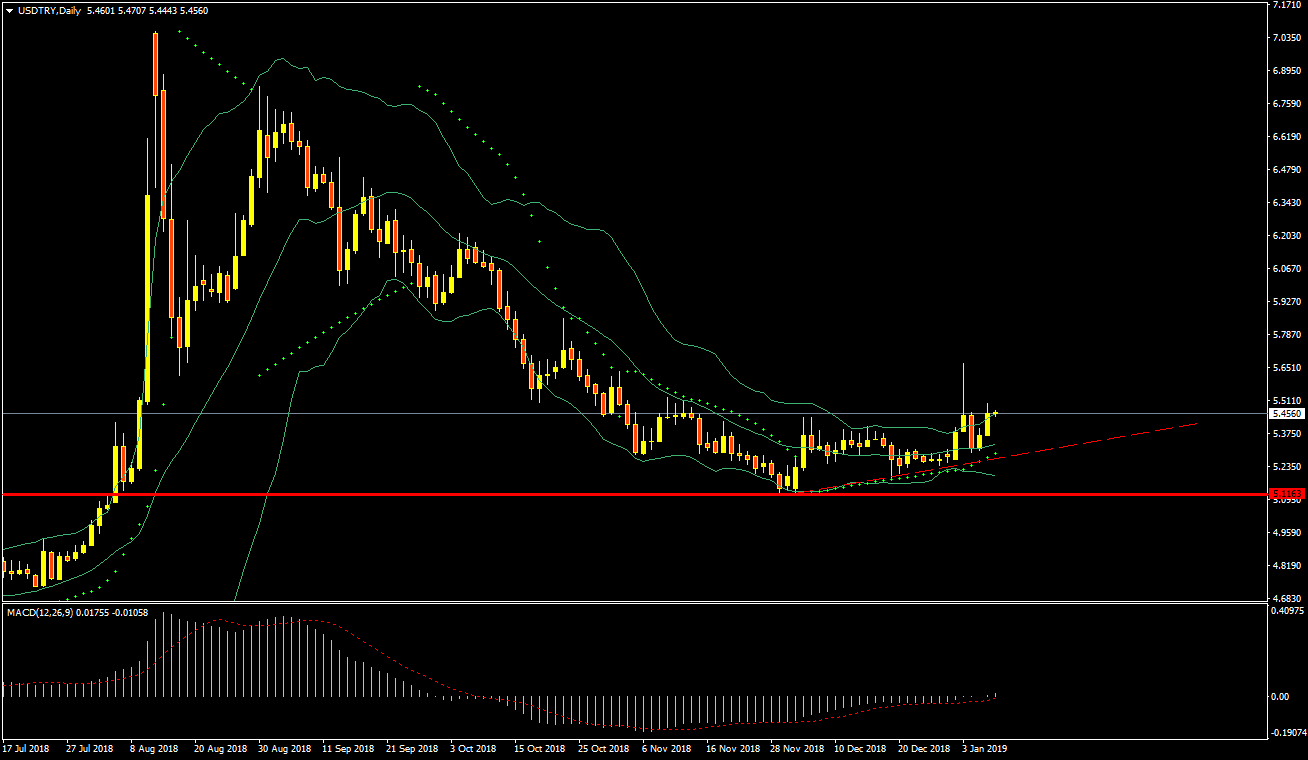Open the chart dropdown triangle beside USDTRY,Daily
1308x760 pixels.
coord(9,10)
